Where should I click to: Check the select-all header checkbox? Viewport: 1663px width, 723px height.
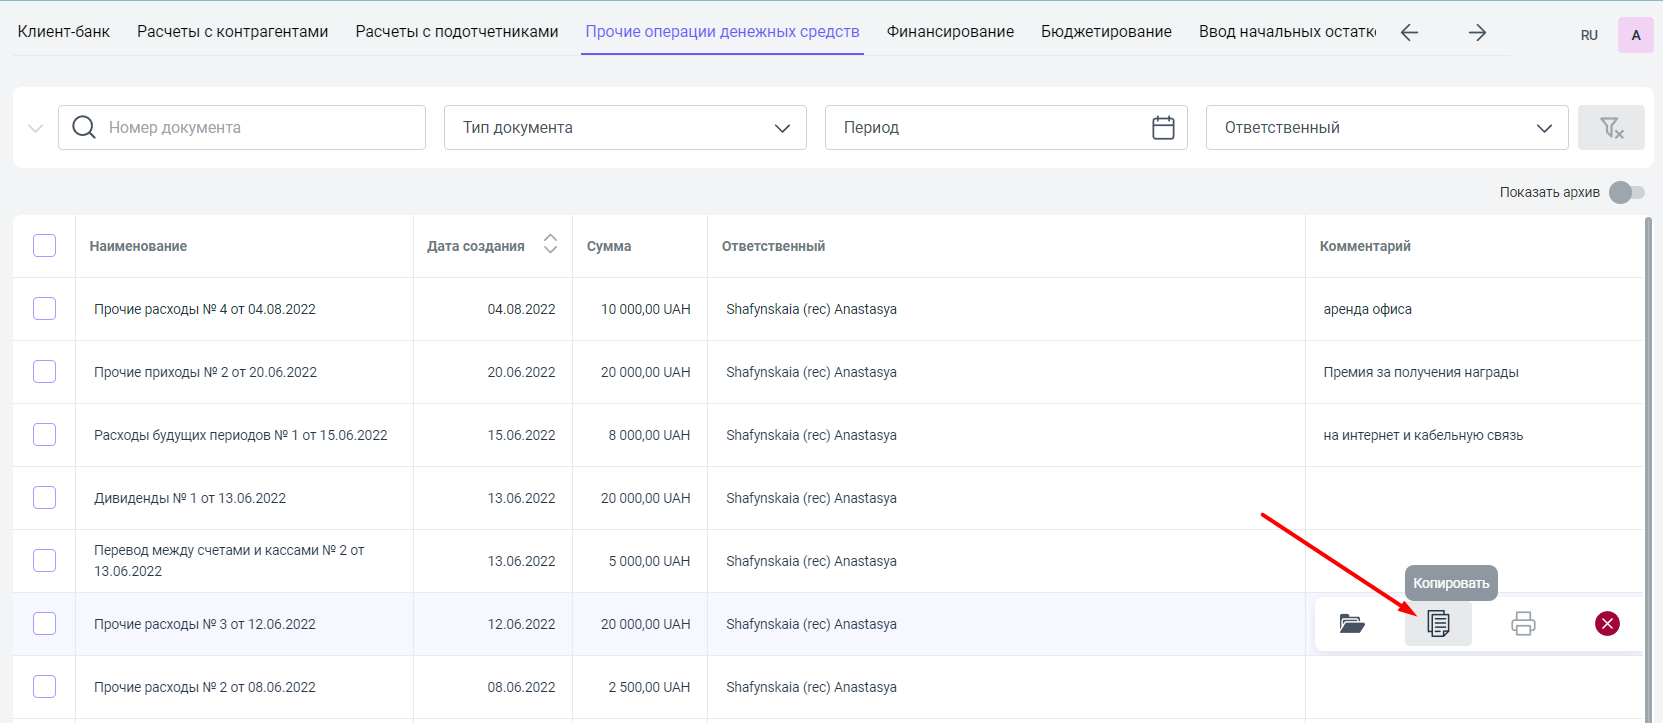44,246
